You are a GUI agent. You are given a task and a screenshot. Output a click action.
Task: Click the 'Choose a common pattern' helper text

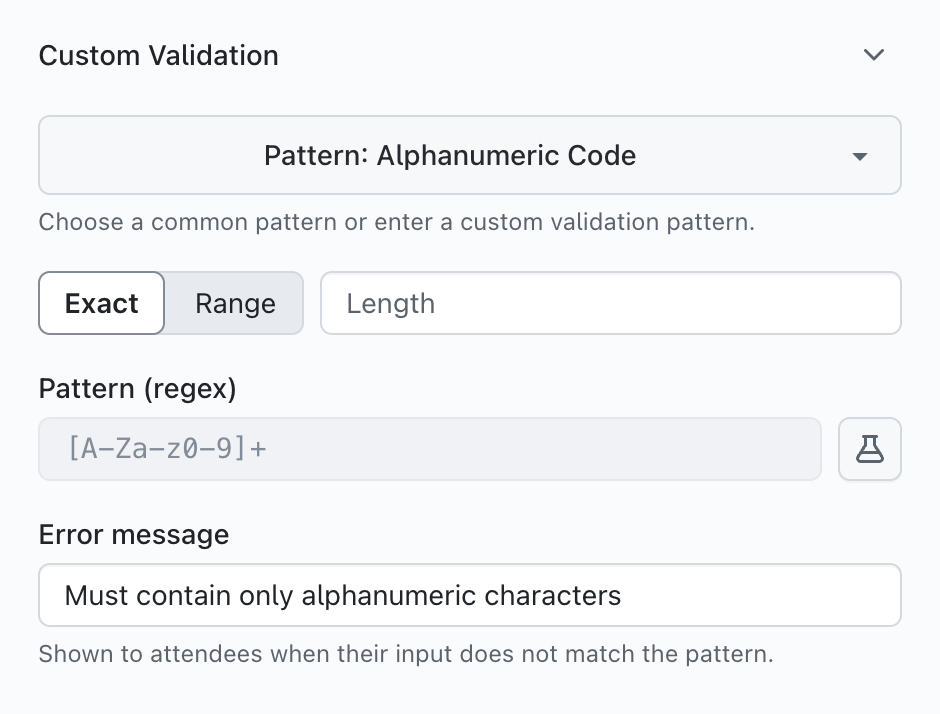[396, 221]
